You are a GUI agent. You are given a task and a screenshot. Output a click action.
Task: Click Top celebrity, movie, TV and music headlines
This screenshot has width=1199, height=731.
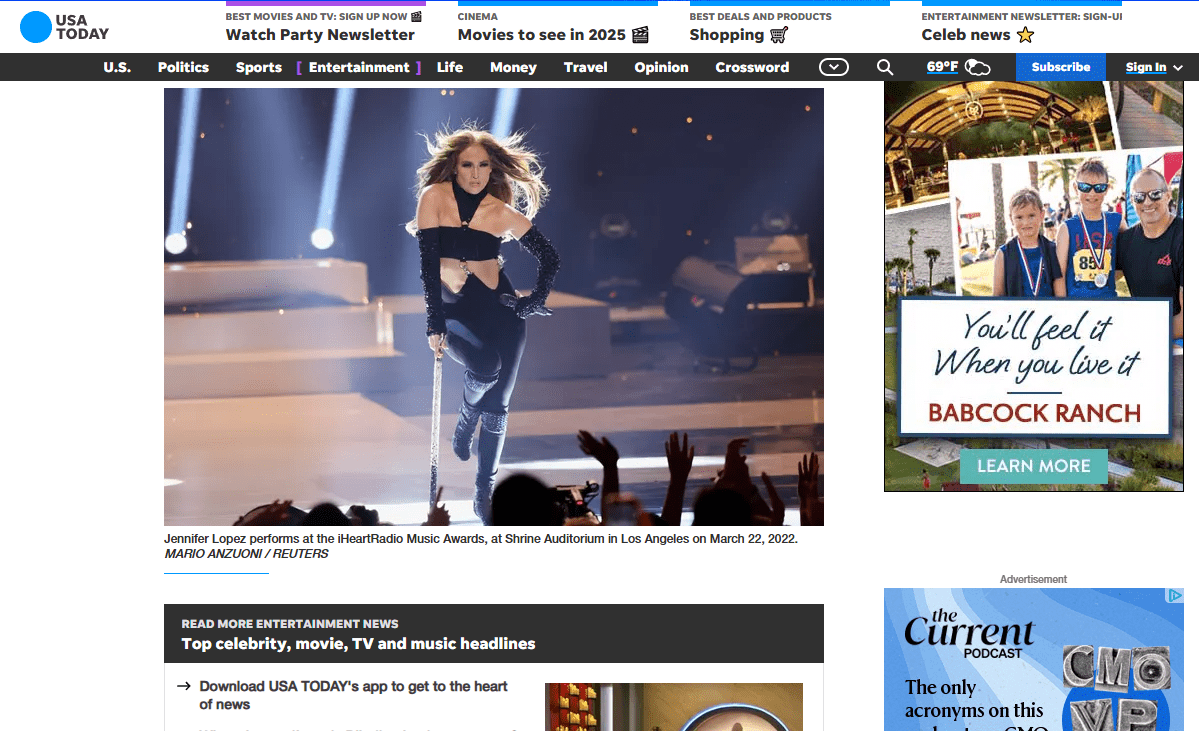click(358, 644)
